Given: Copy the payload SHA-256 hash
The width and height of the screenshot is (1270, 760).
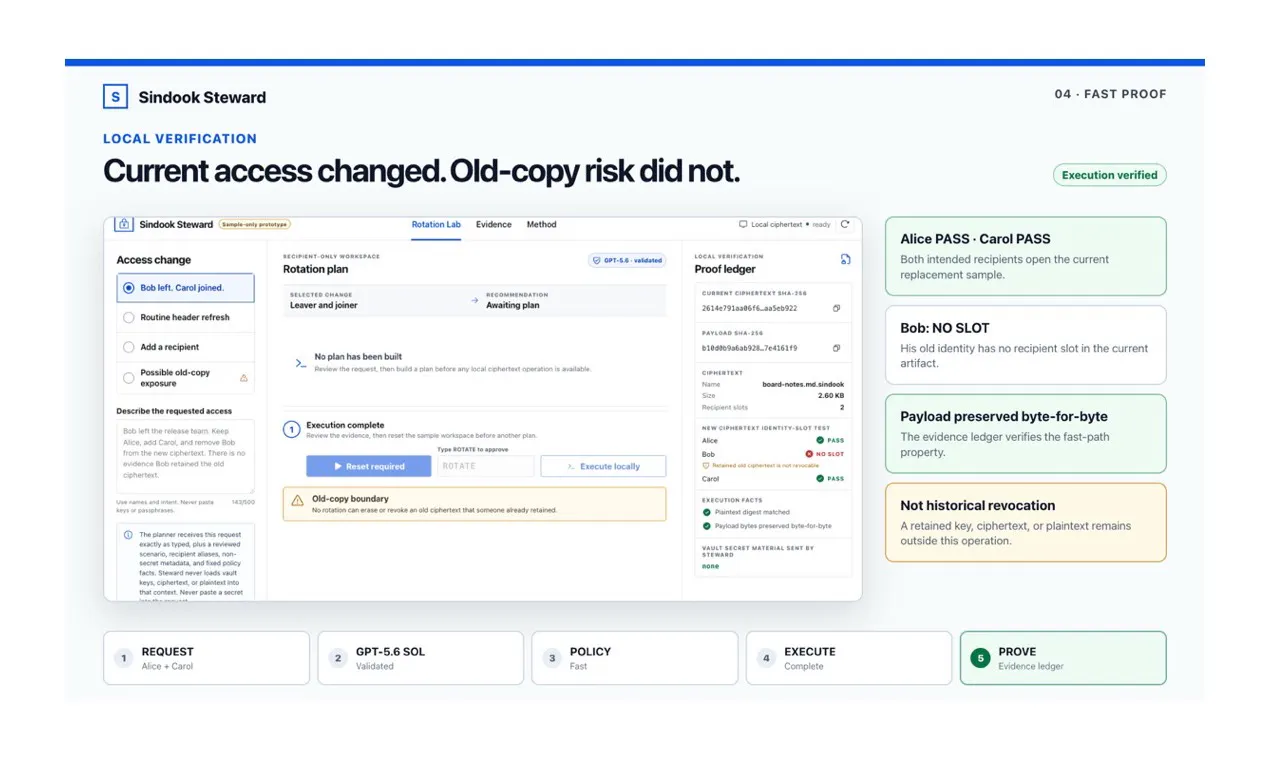Looking at the screenshot, I should [836, 348].
